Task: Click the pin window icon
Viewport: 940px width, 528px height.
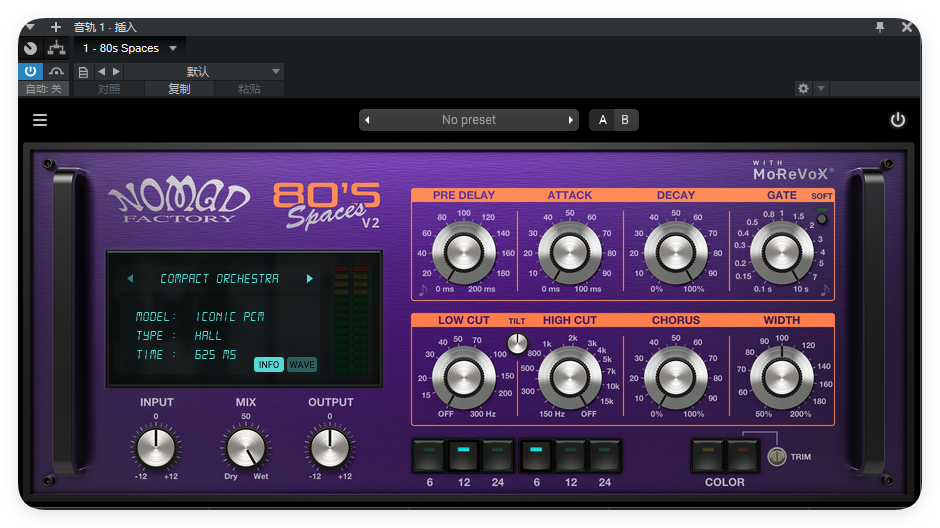Action: [x=879, y=27]
